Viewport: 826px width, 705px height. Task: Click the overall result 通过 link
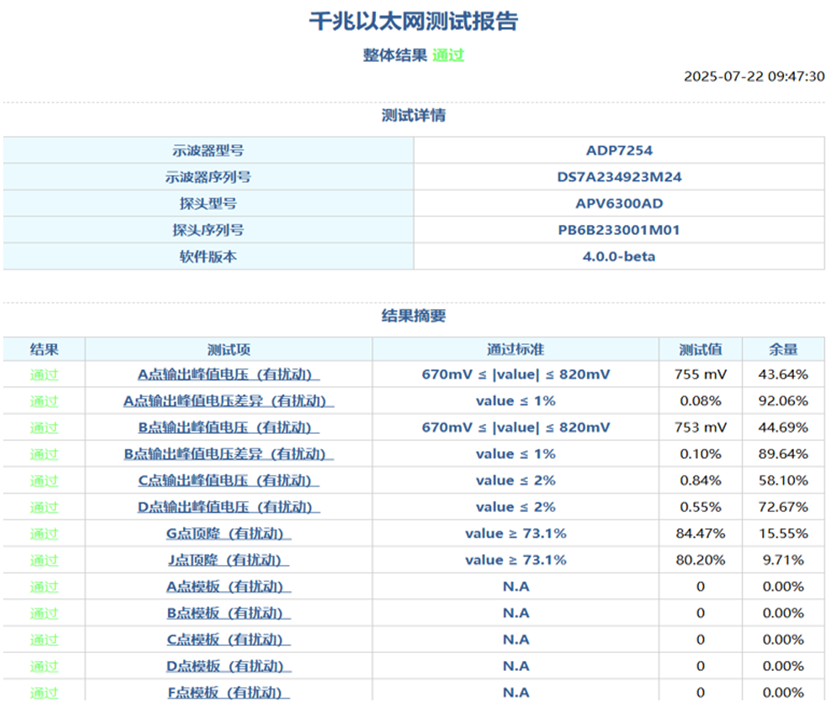point(447,56)
